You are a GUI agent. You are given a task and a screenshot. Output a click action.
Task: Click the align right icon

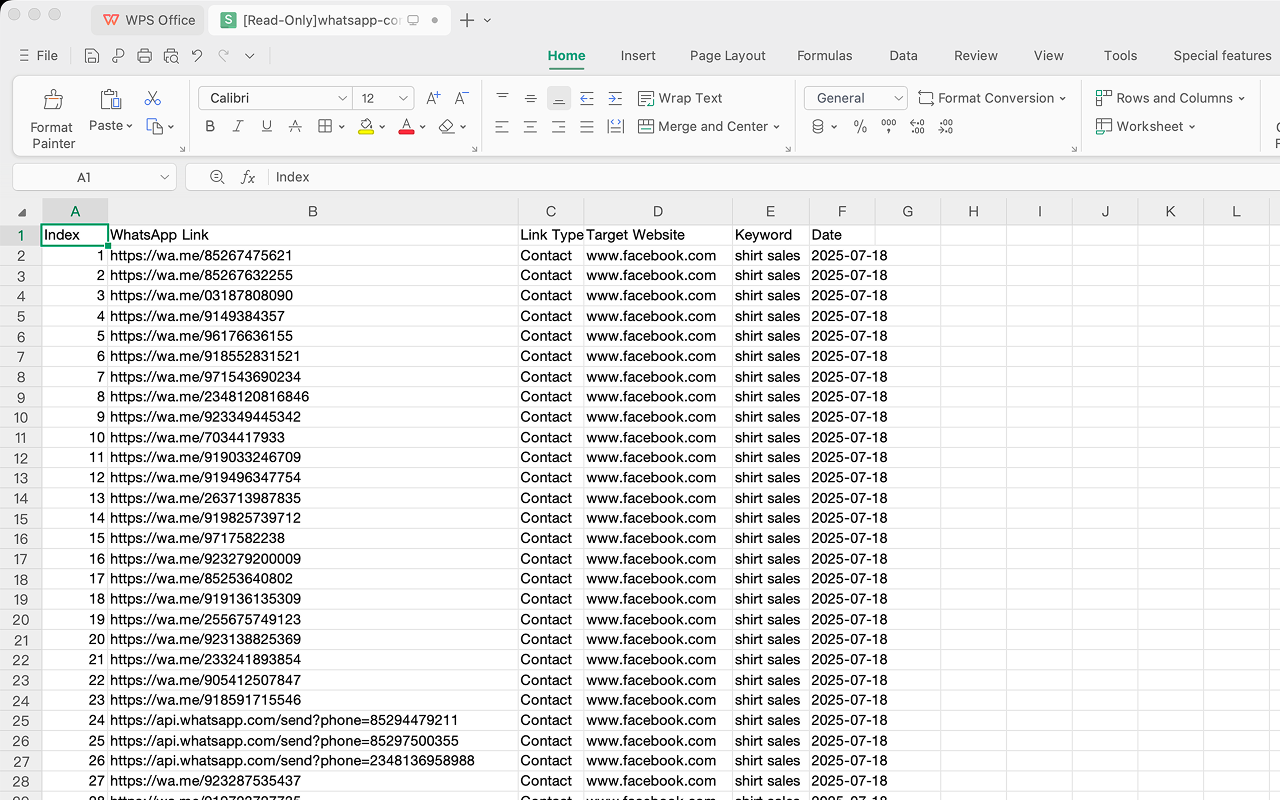(x=558, y=126)
